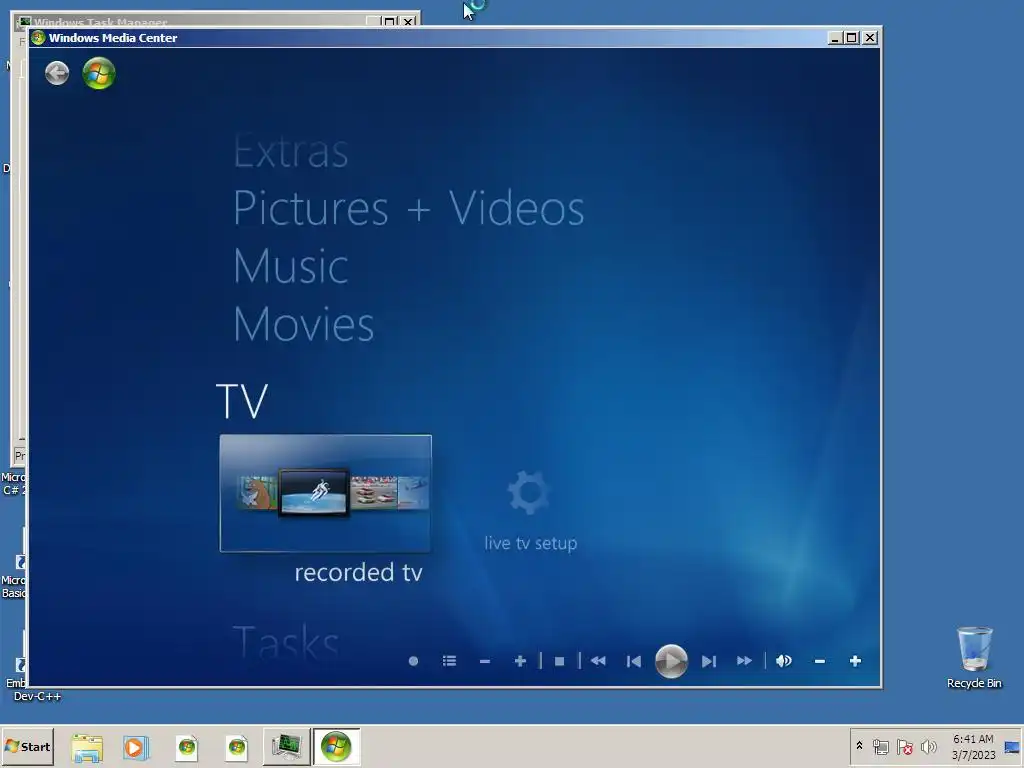Open the green Media Center start orb

coord(99,73)
